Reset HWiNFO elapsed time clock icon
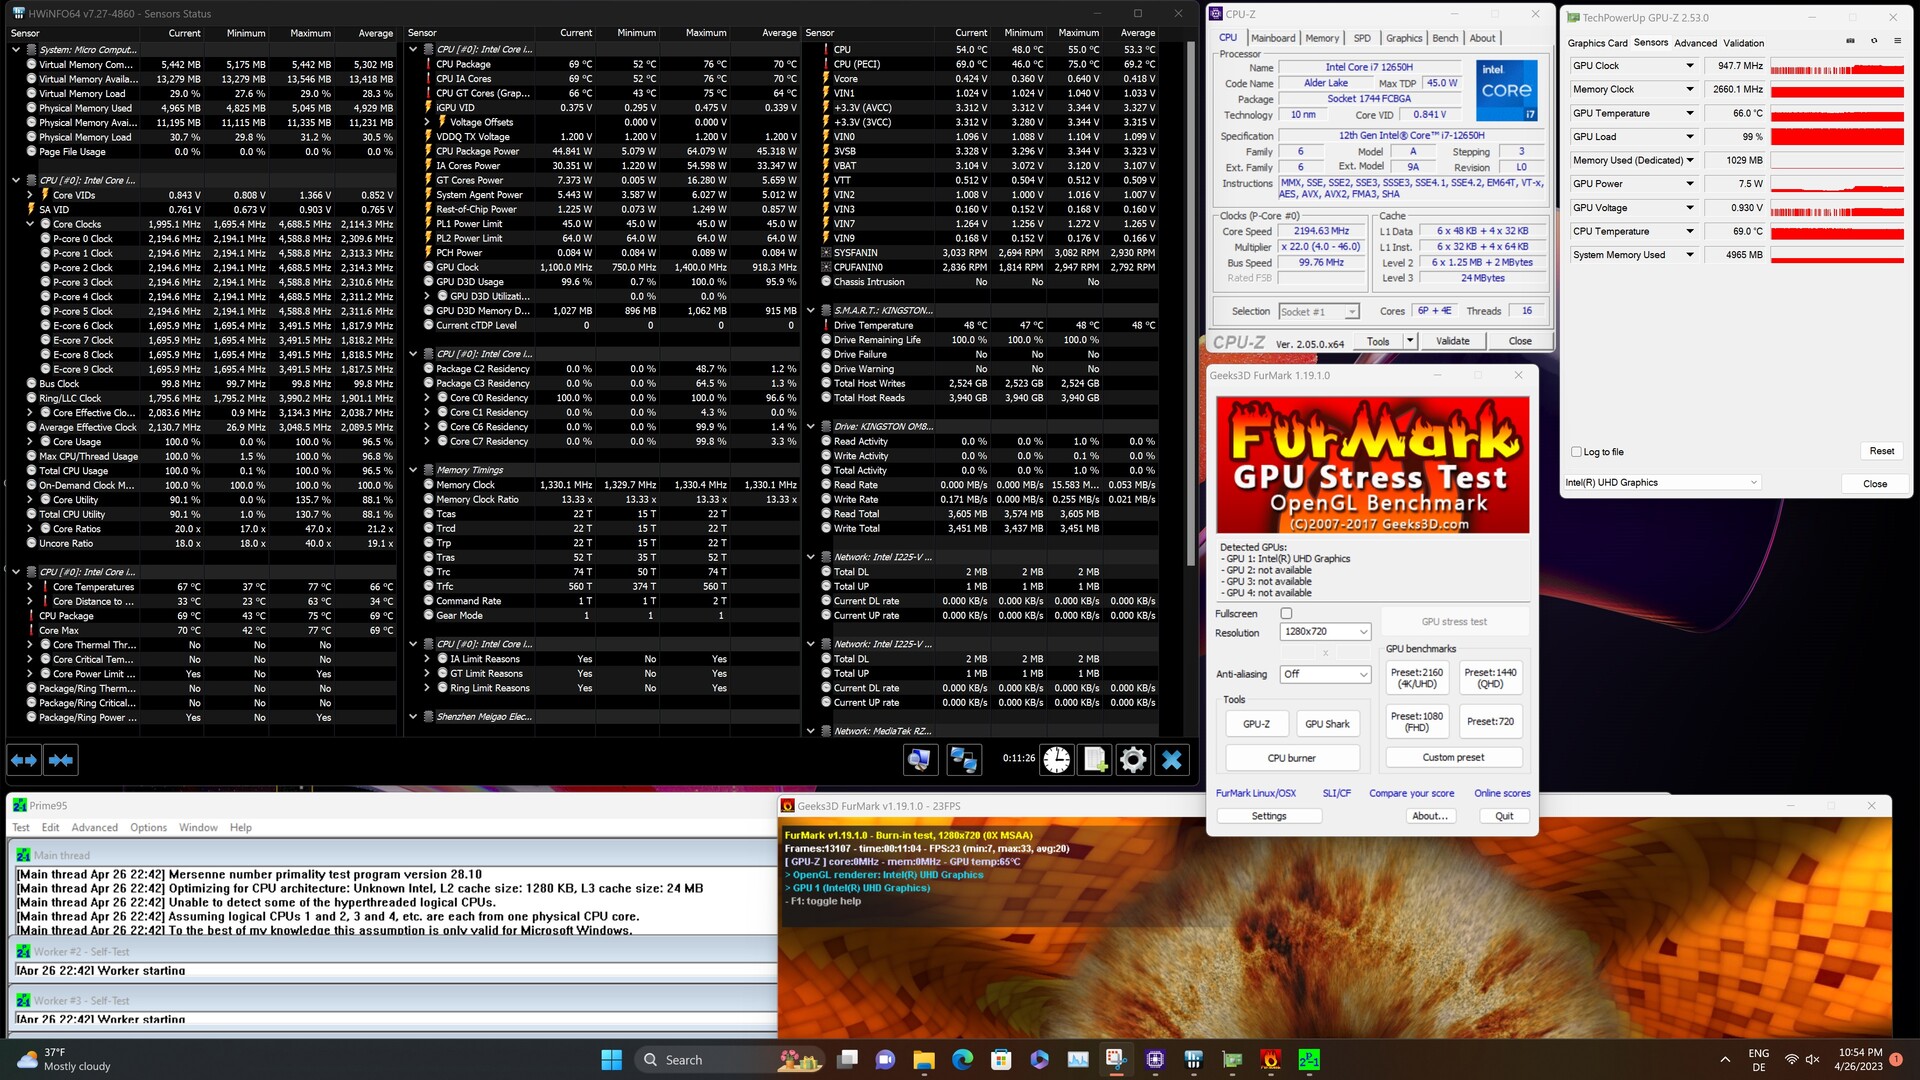 tap(1057, 760)
